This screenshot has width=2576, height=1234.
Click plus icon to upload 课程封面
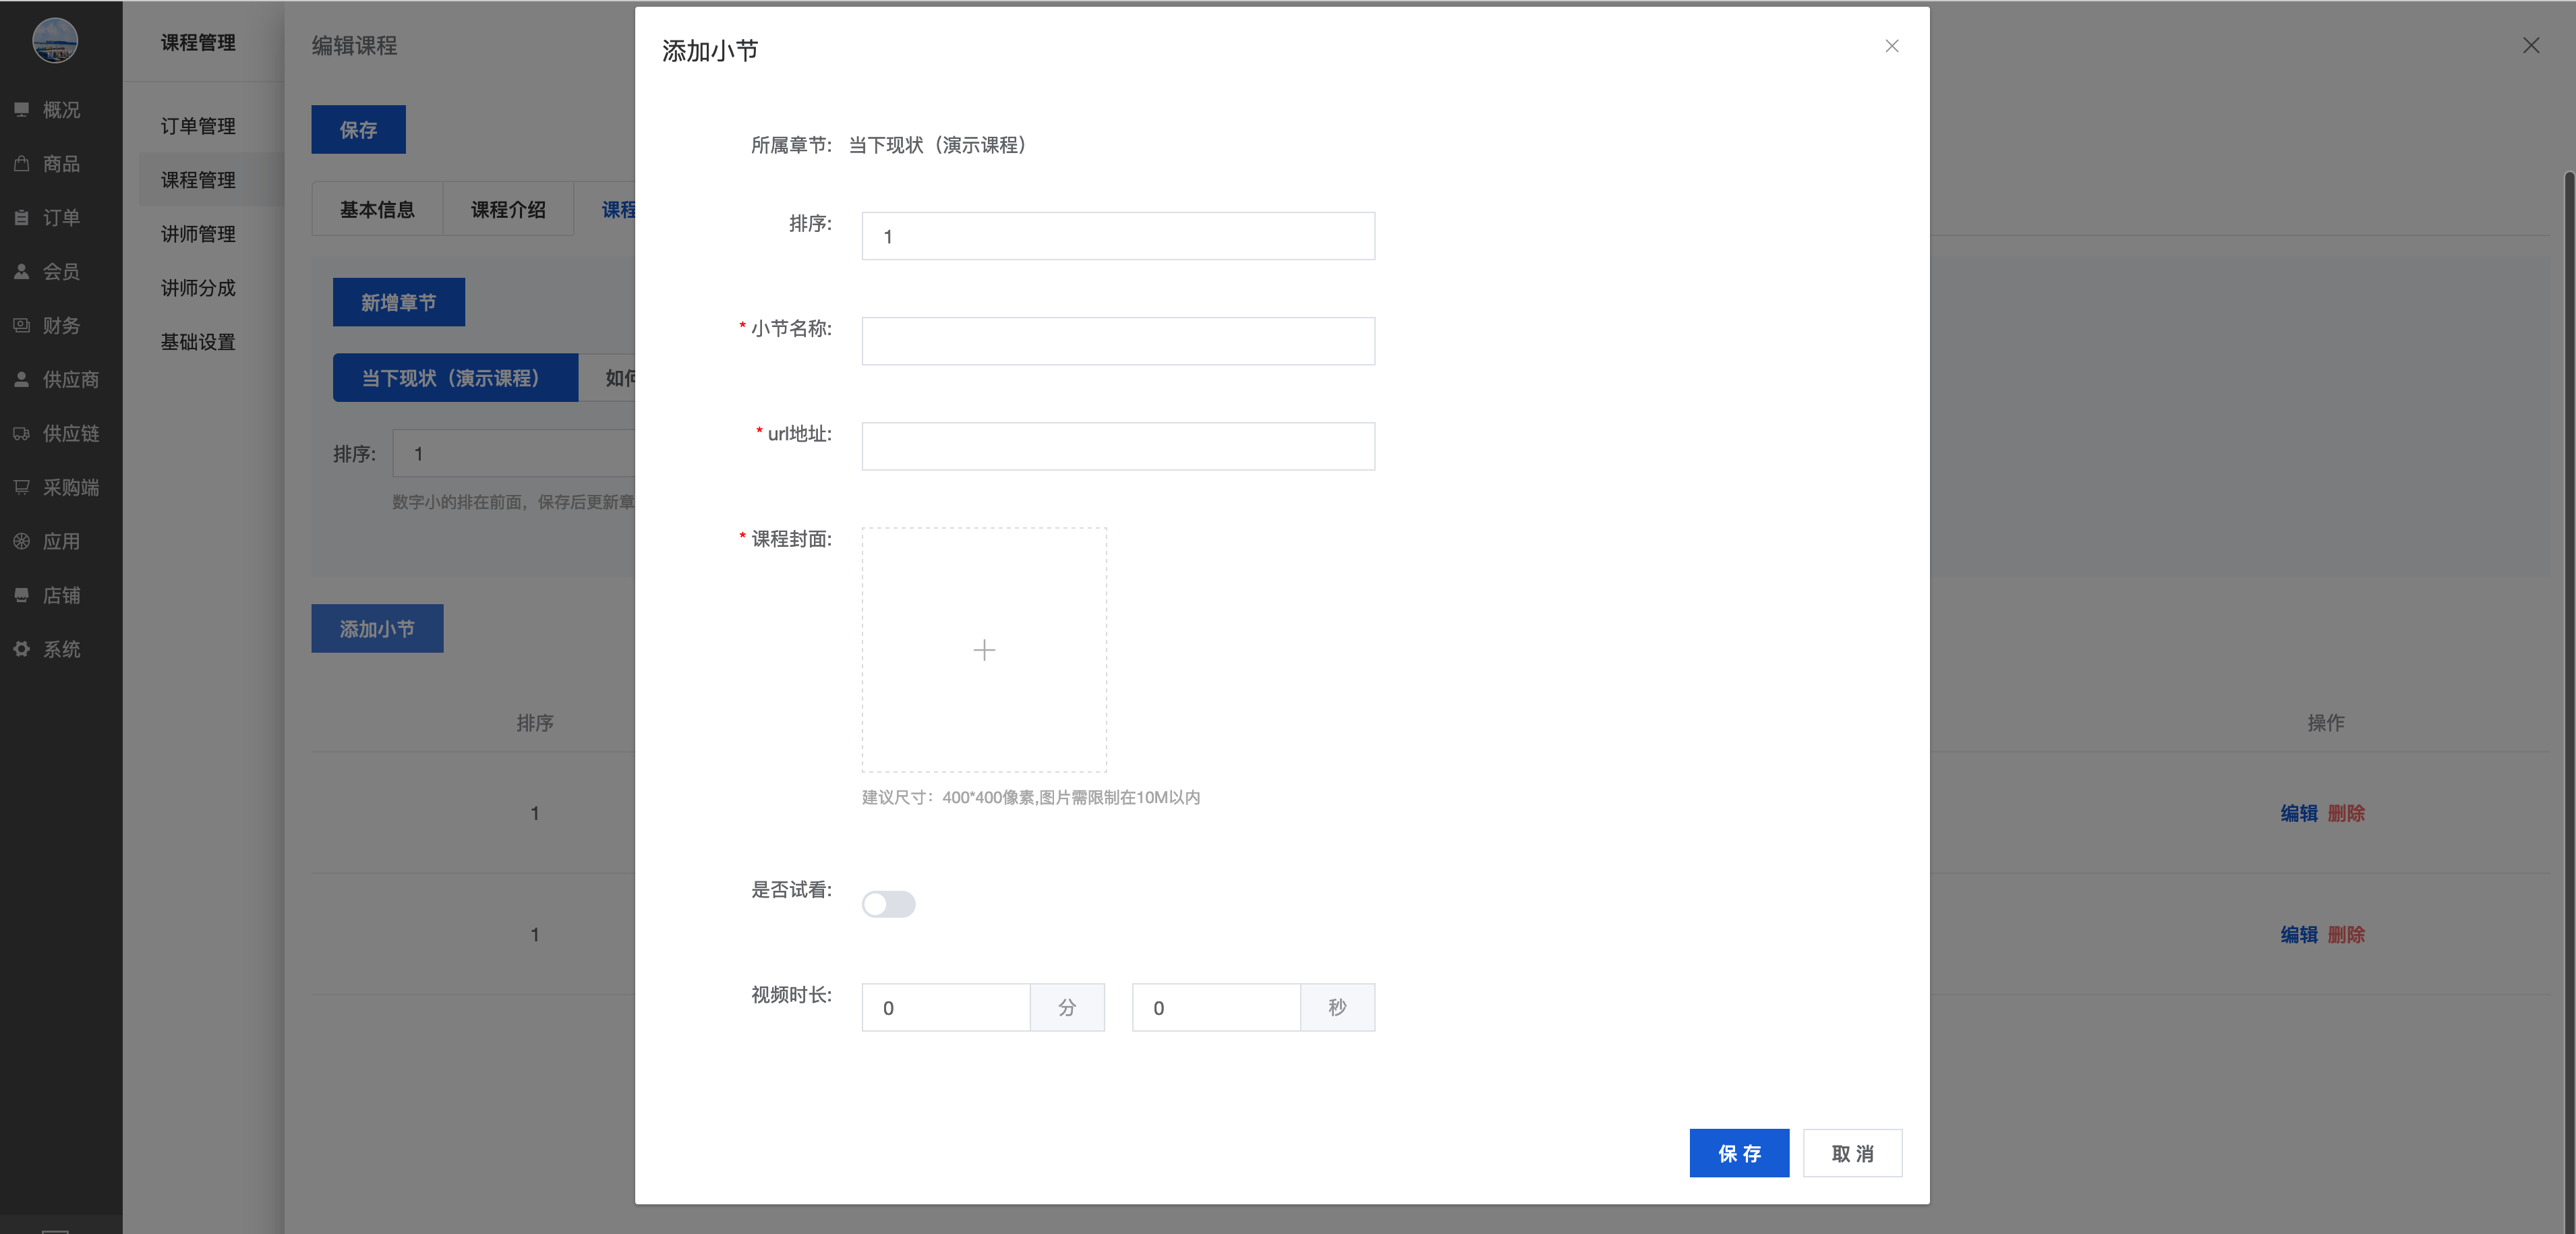(x=984, y=650)
